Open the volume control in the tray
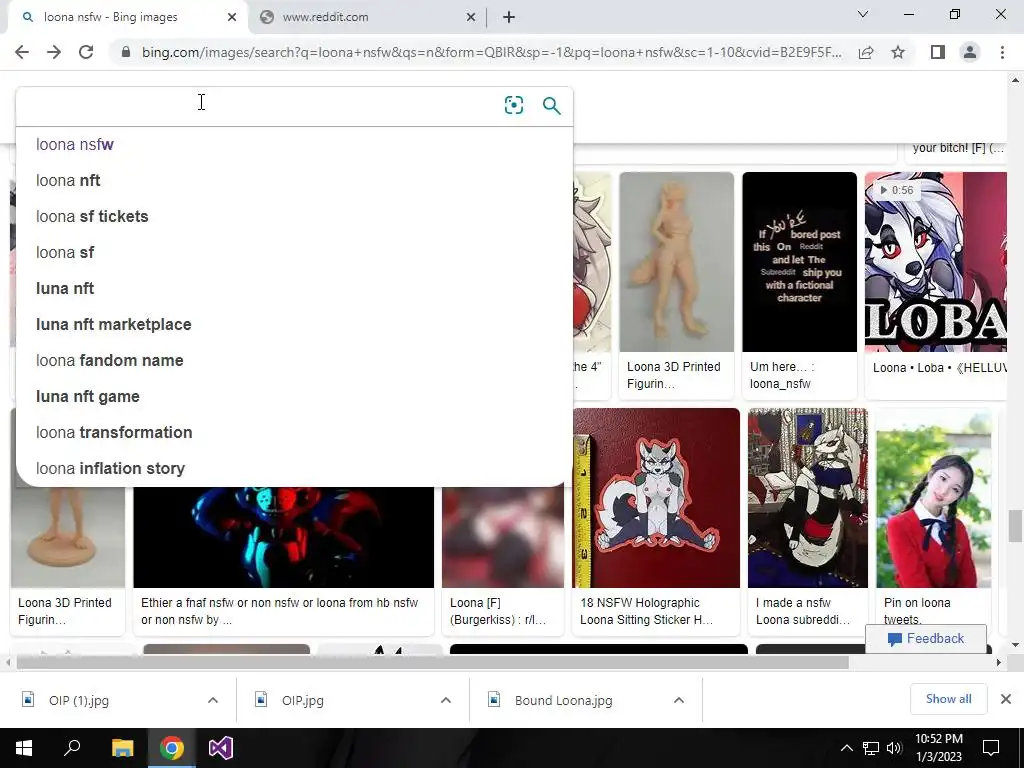This screenshot has width=1024, height=768. (894, 748)
